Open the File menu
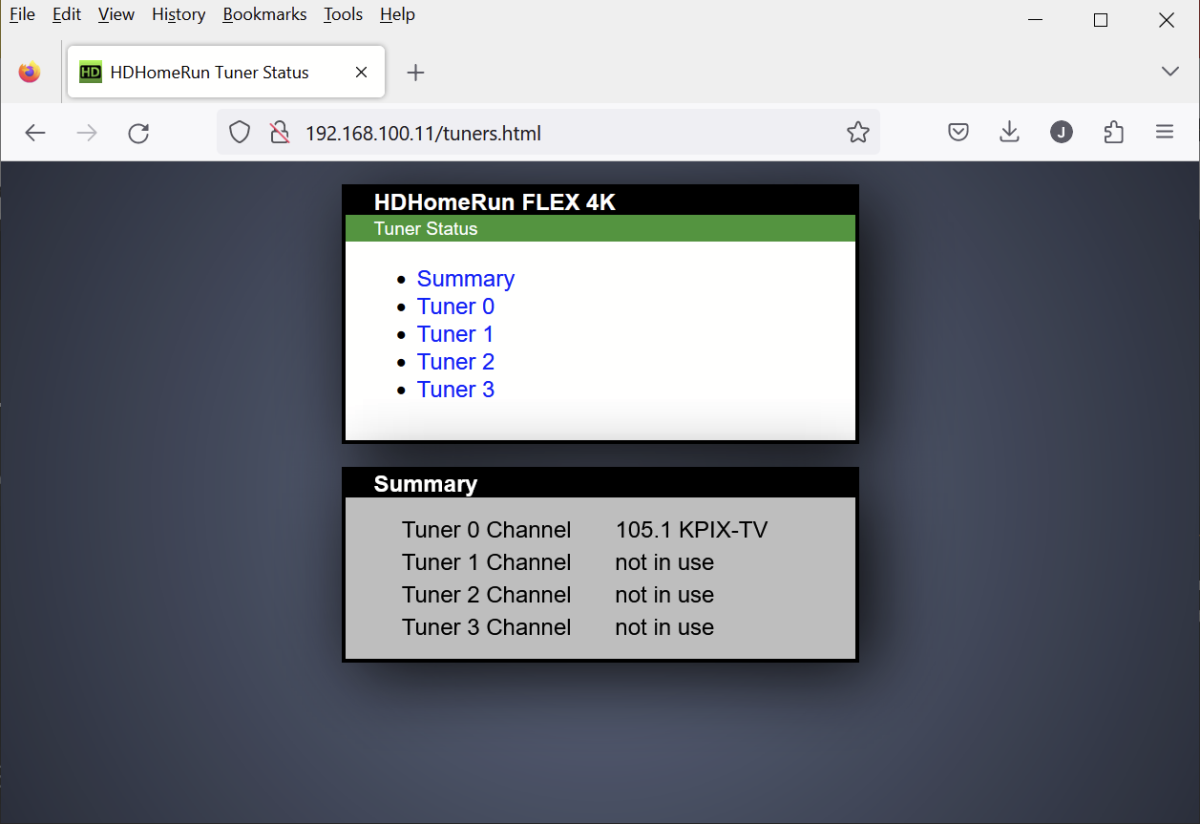 22,15
